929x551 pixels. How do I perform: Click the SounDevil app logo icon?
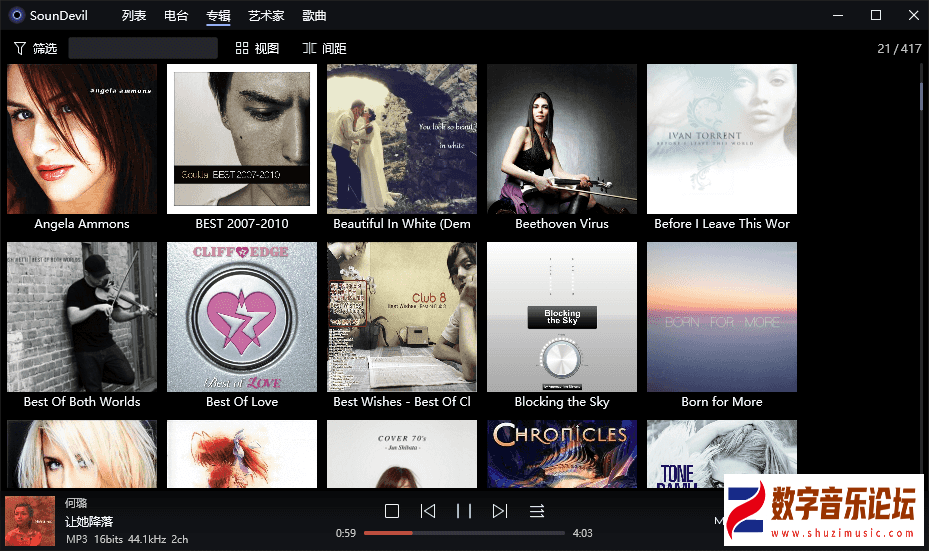click(16, 15)
